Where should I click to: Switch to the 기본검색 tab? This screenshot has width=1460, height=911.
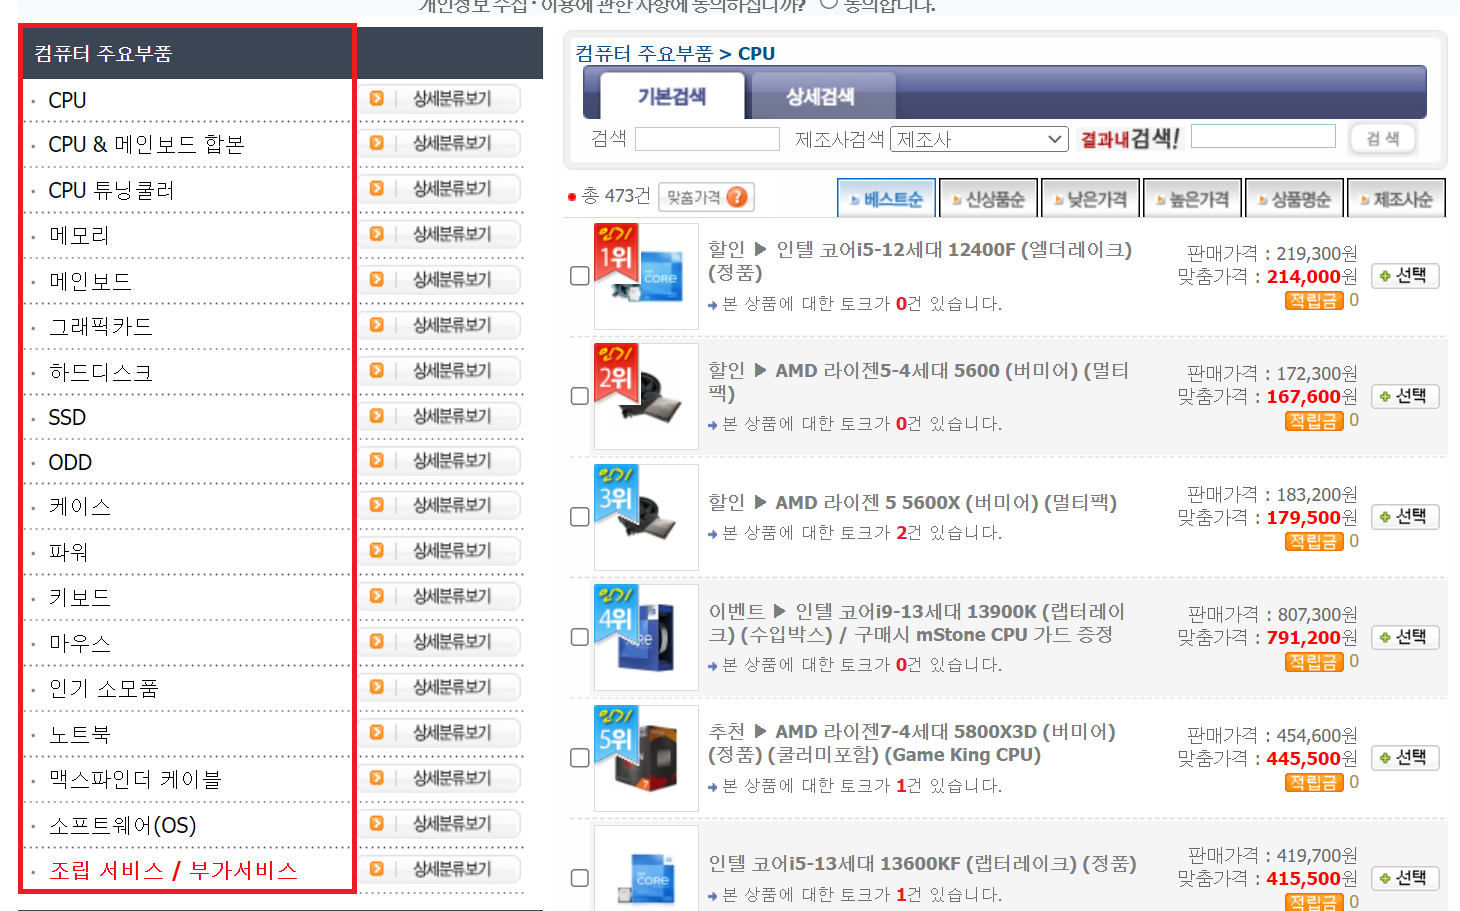point(672,97)
